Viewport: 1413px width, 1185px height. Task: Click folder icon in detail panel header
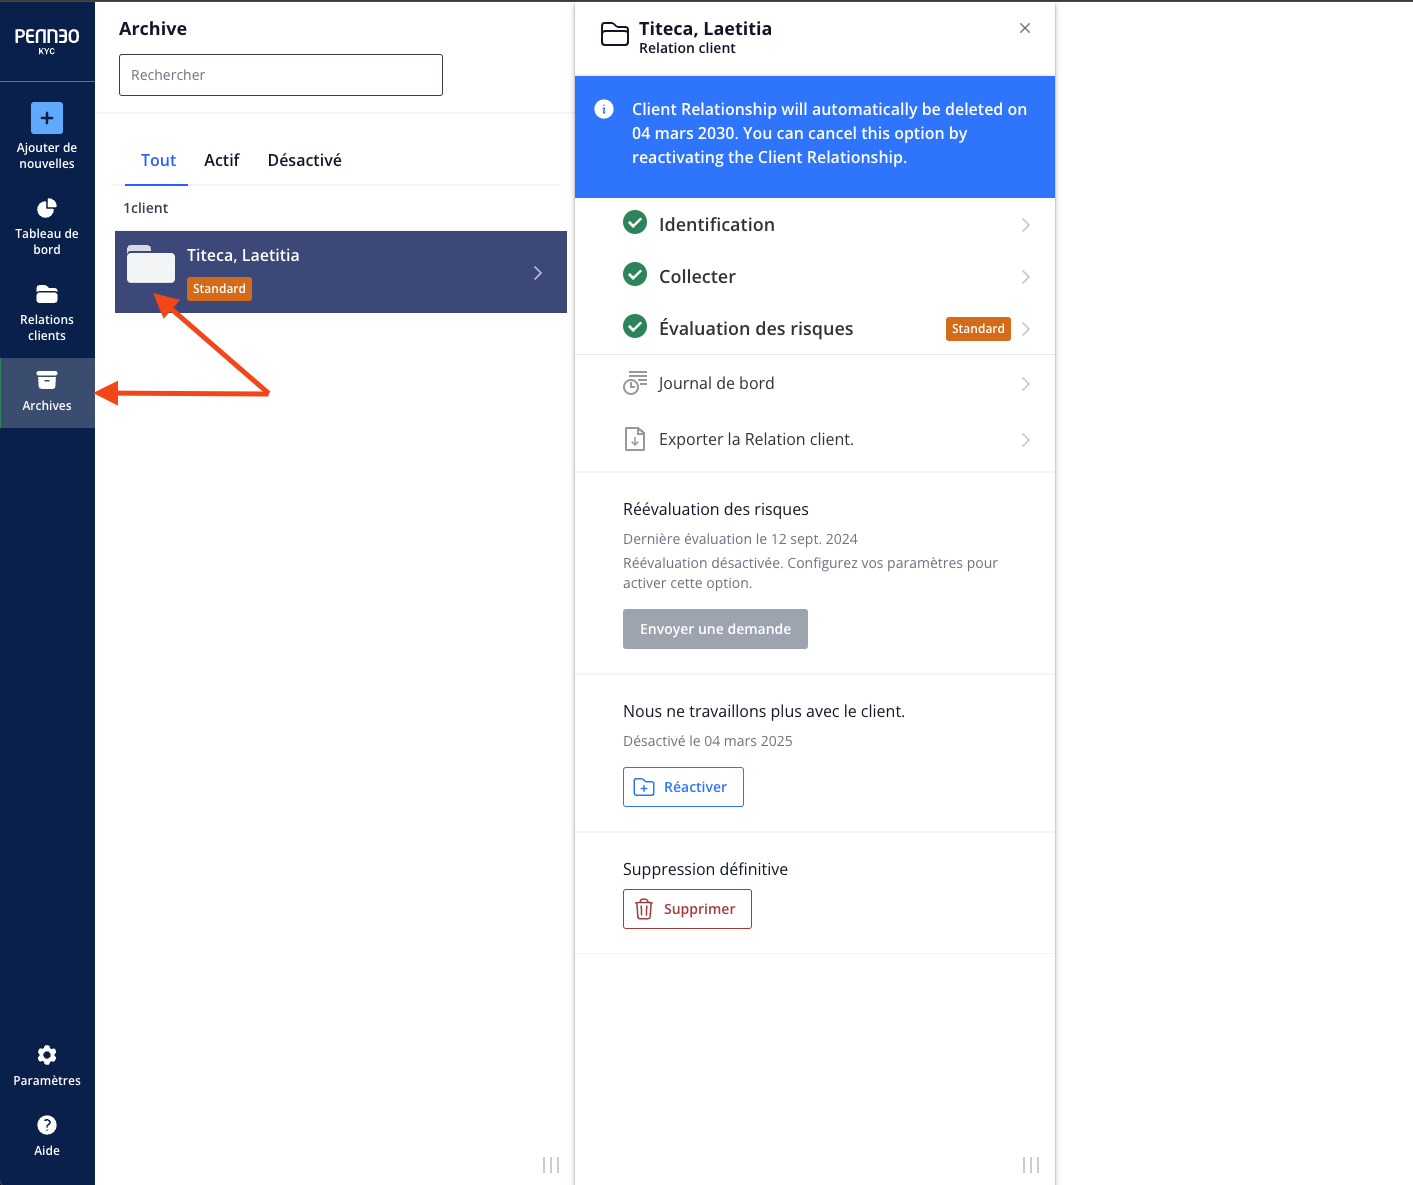(615, 35)
